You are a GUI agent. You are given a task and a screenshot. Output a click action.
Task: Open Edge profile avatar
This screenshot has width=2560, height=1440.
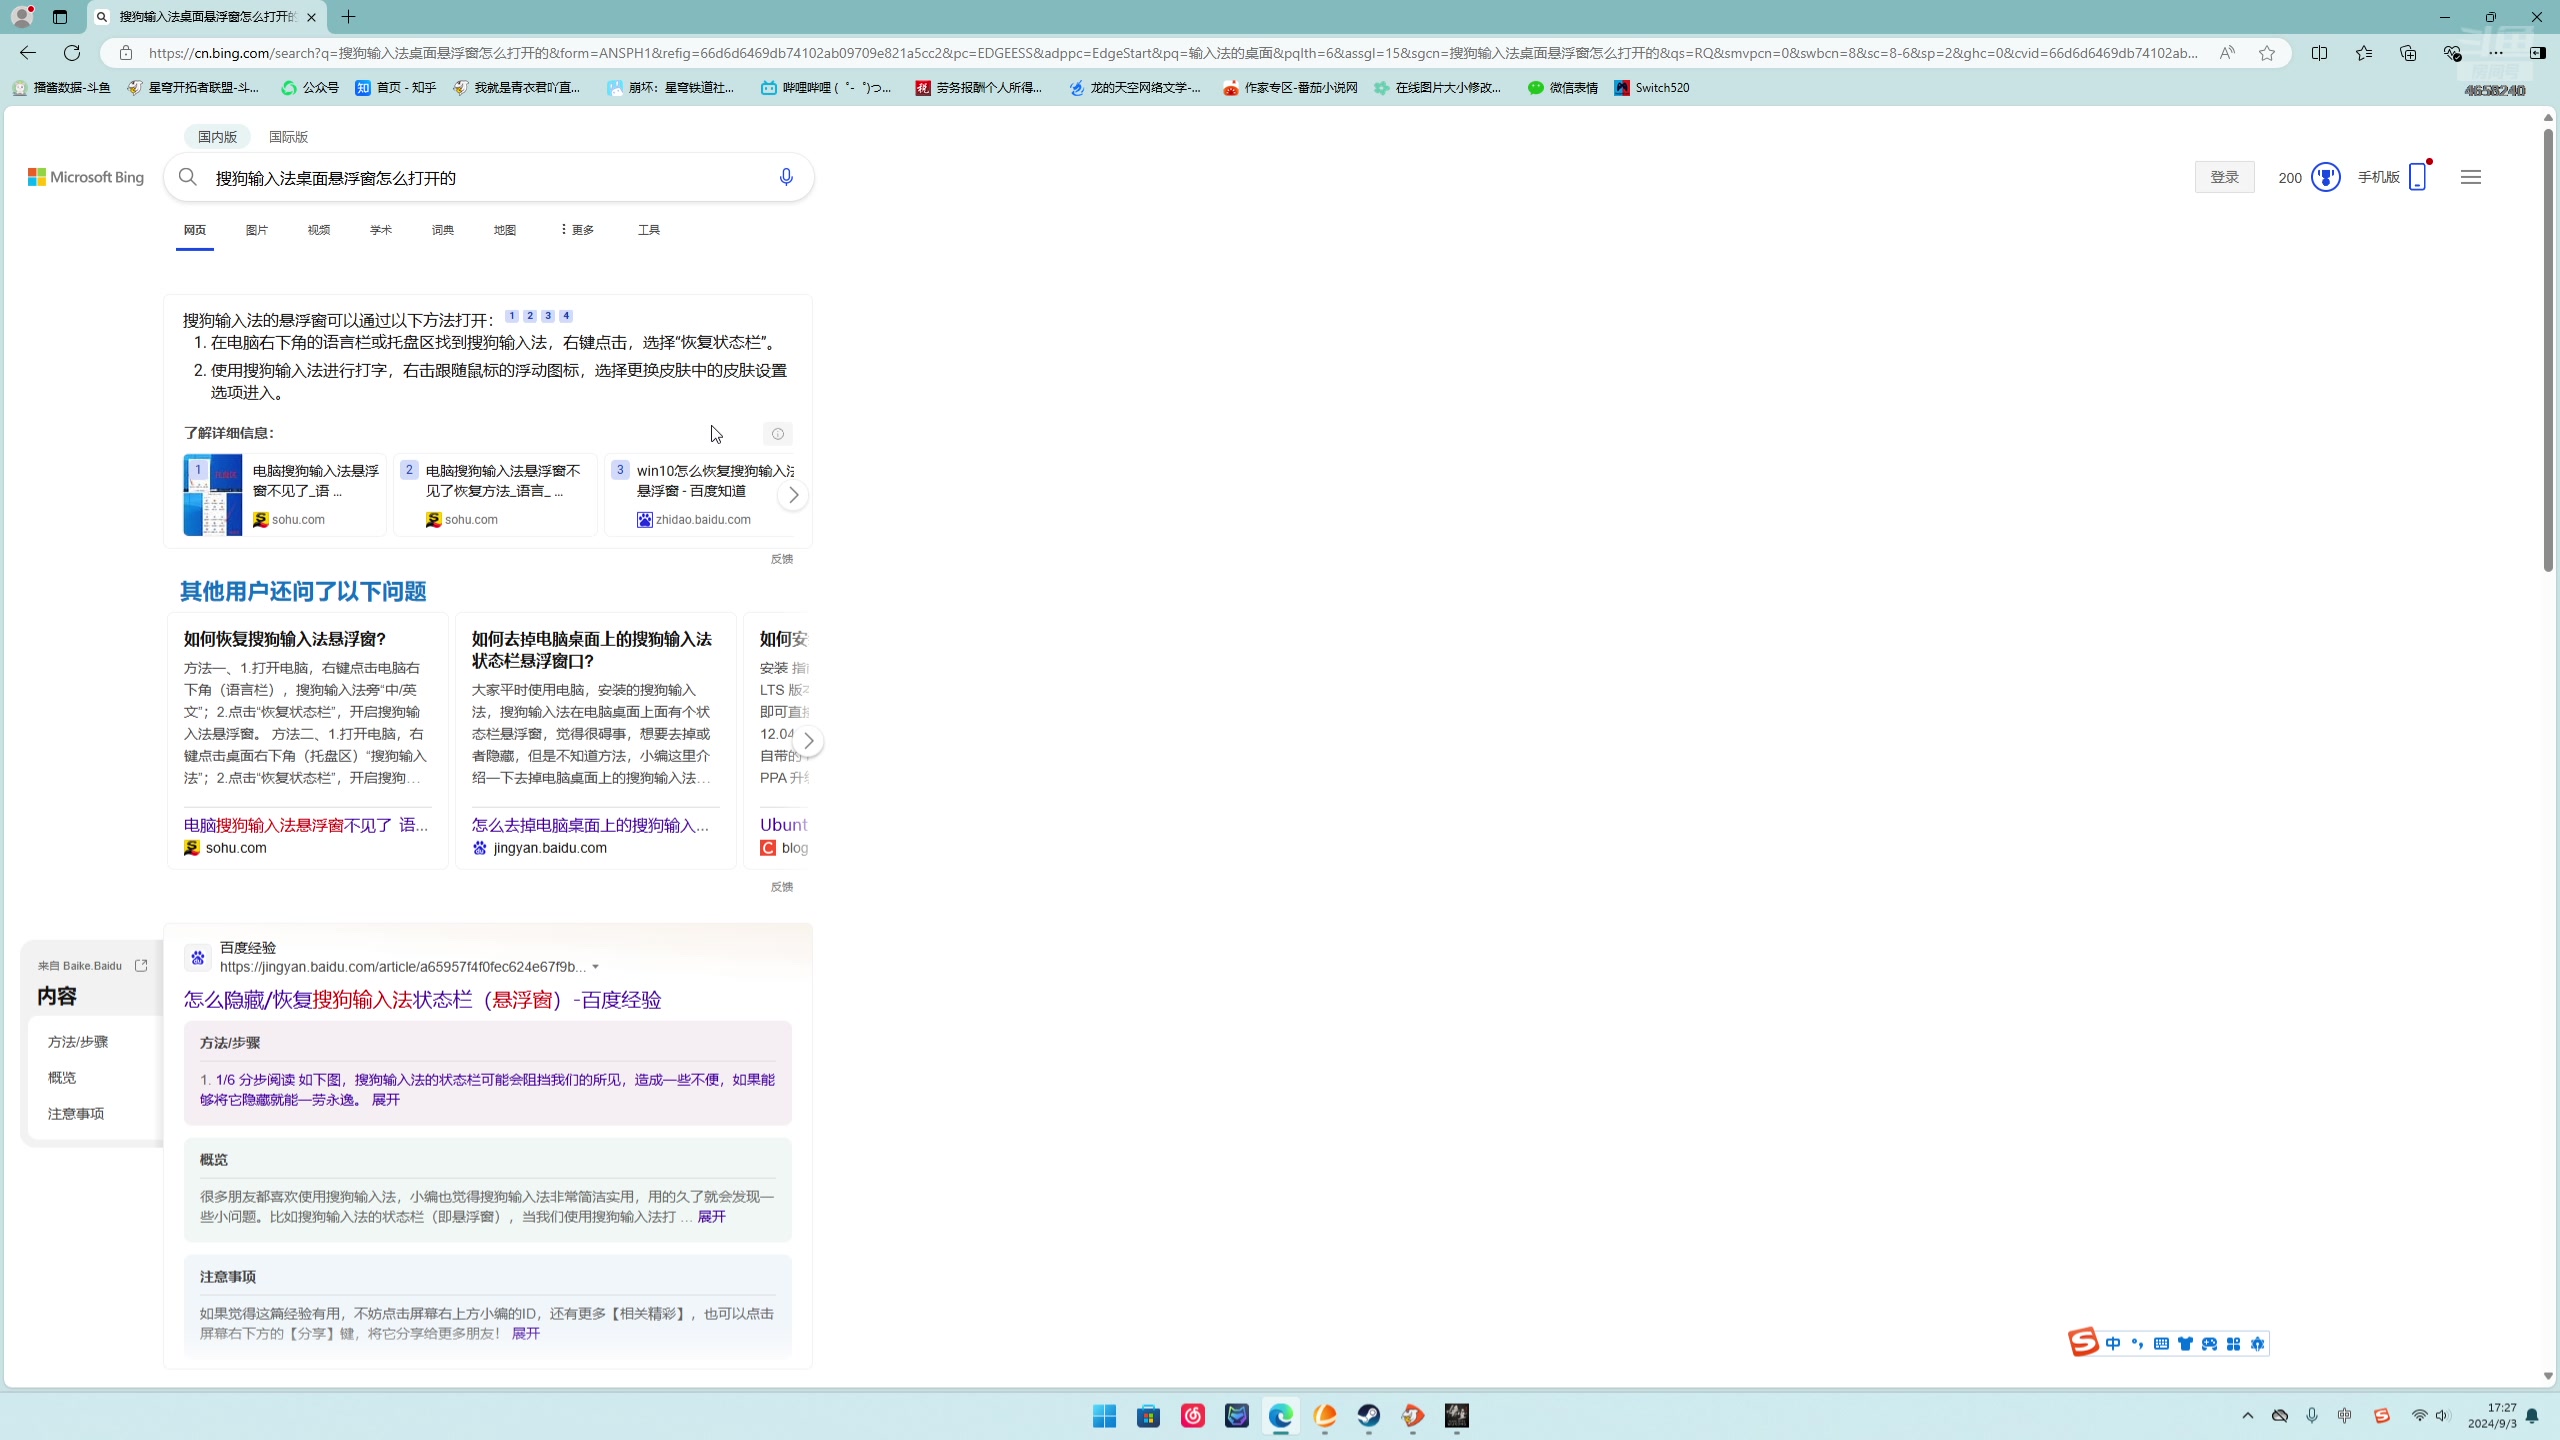click(22, 16)
